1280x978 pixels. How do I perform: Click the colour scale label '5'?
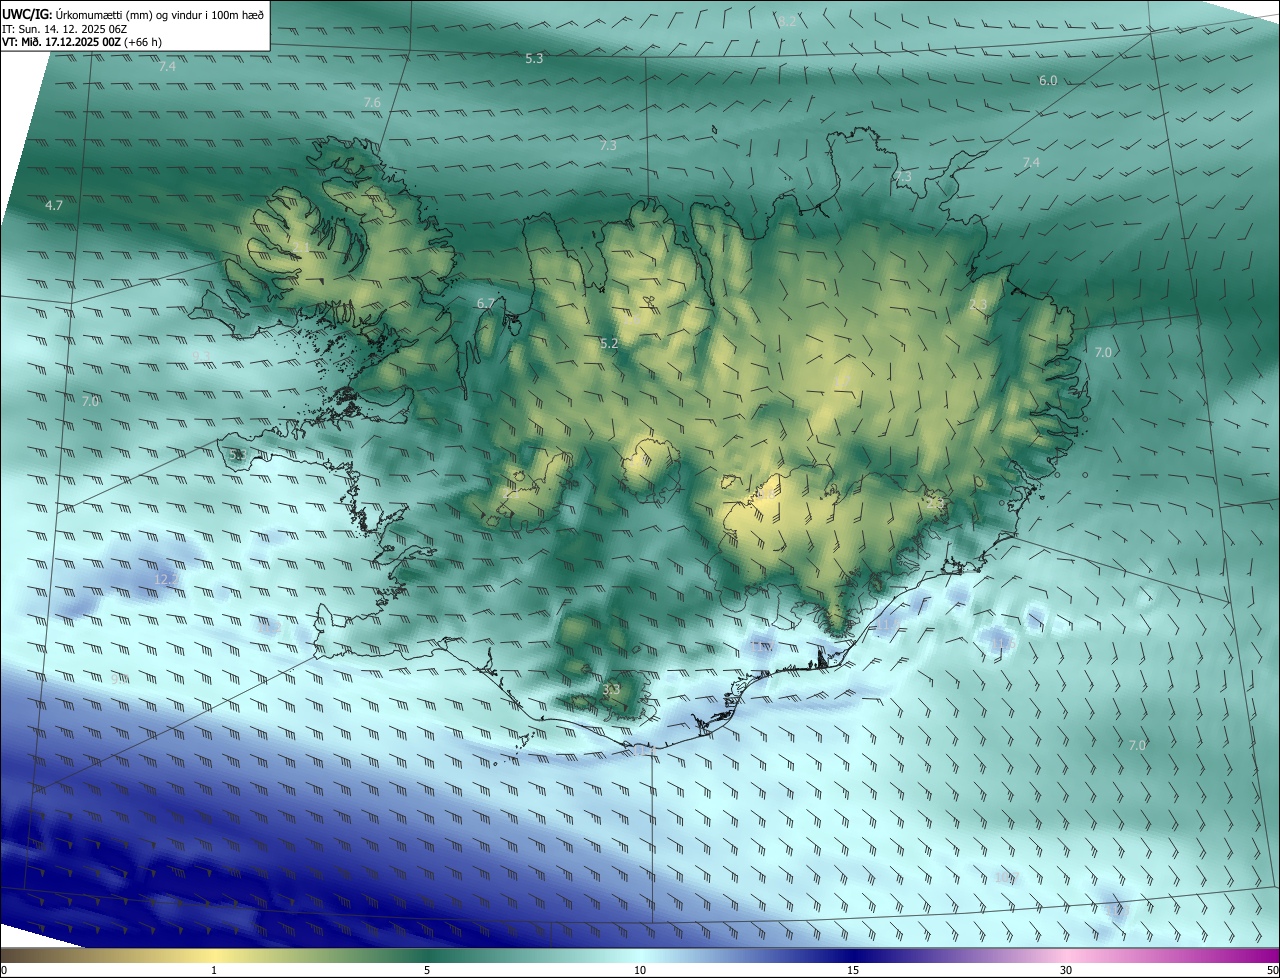click(427, 971)
